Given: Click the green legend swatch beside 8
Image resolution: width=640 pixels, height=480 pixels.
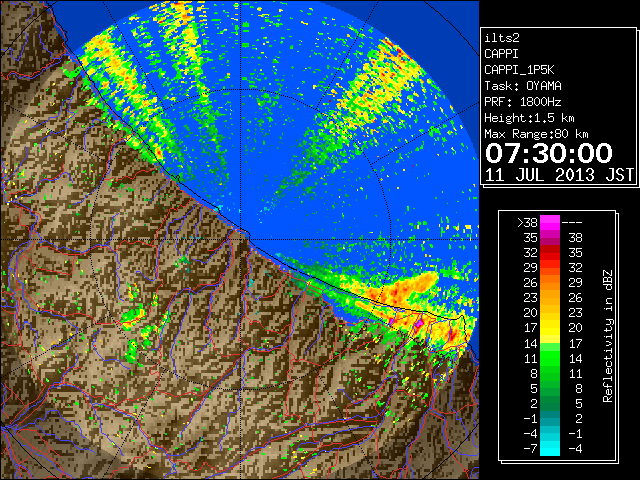Looking at the screenshot, I should coord(550,373).
